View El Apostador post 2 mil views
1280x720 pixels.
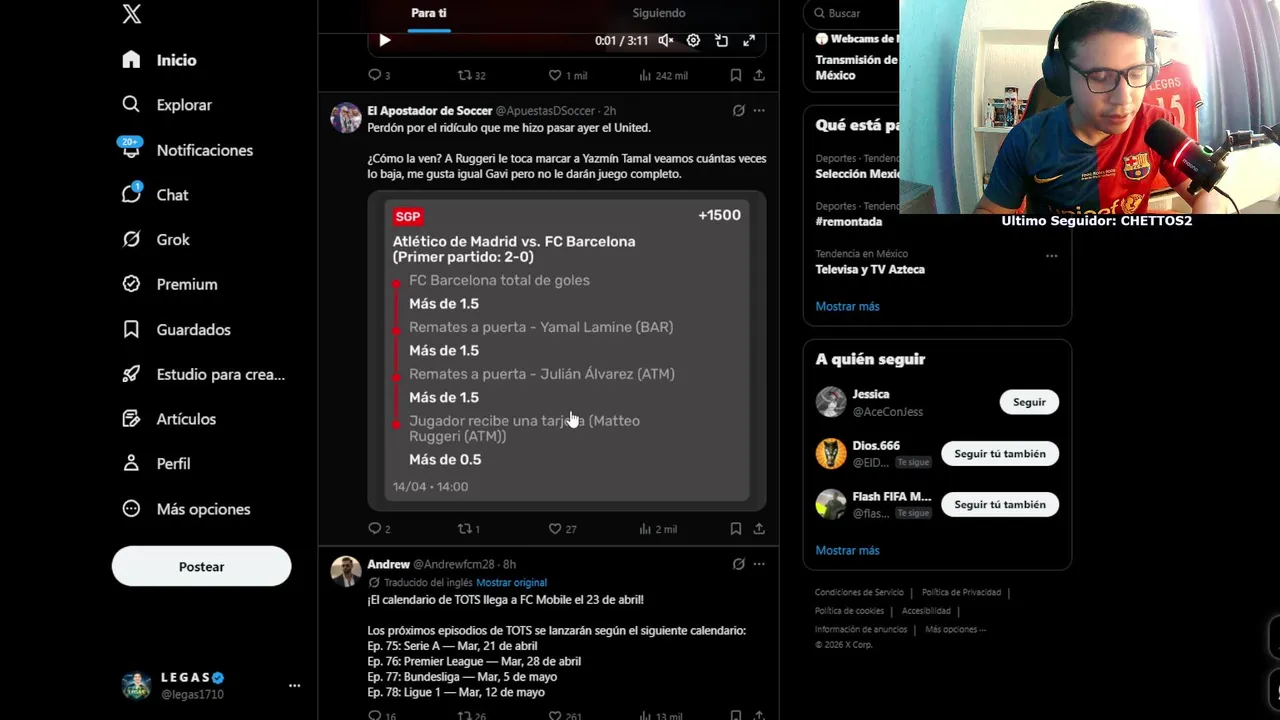(x=659, y=529)
